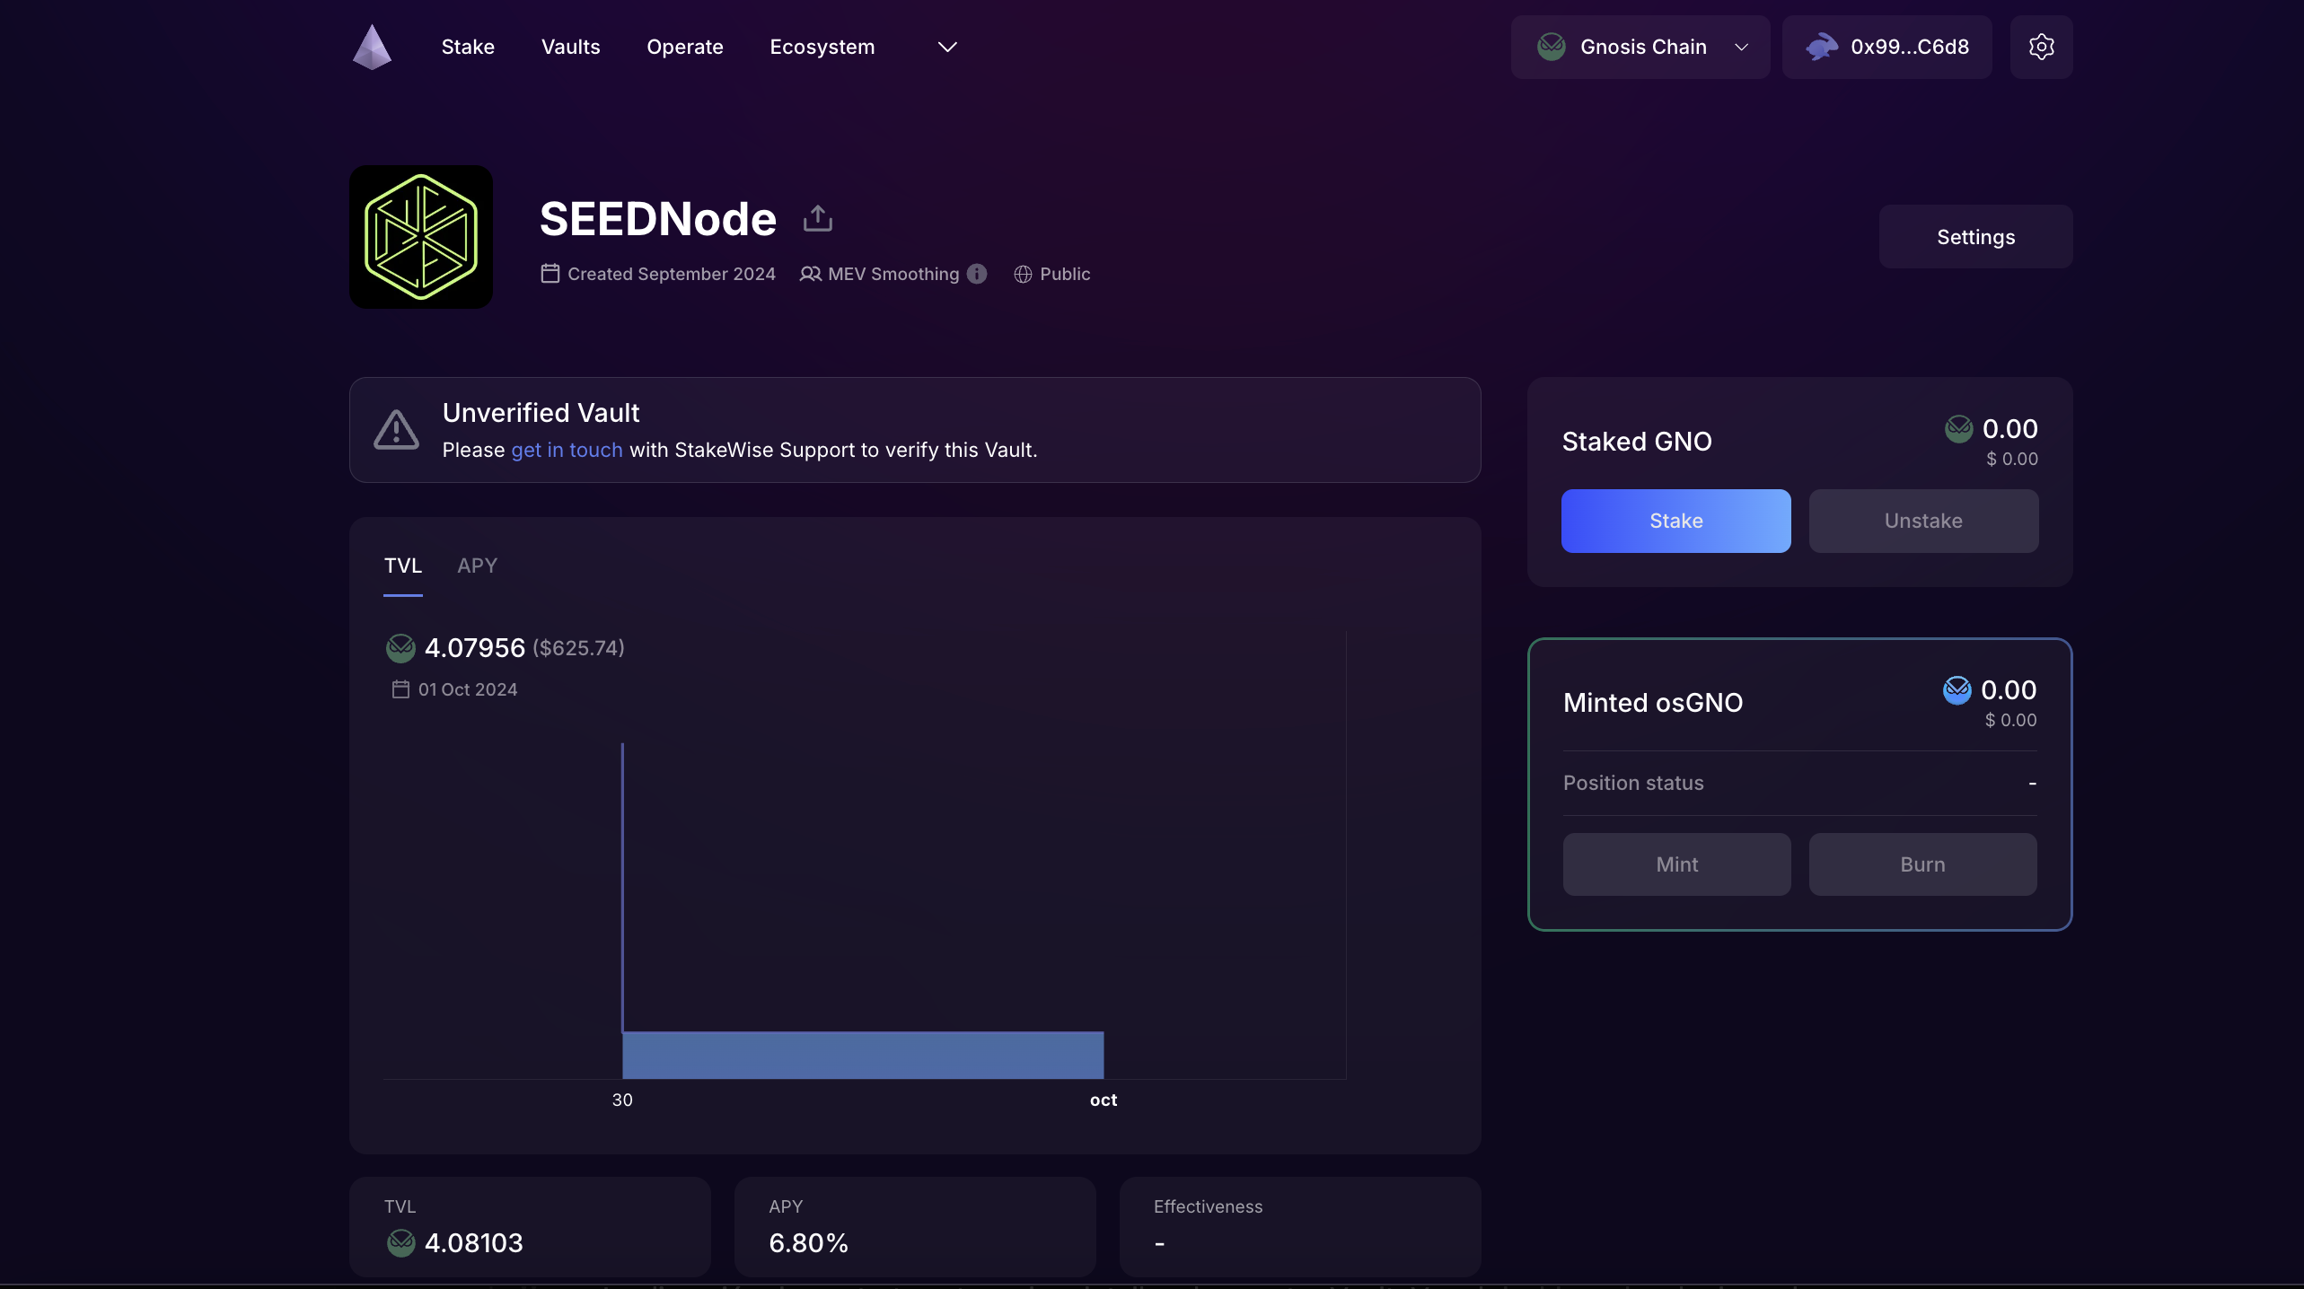Image resolution: width=2304 pixels, height=1289 pixels.
Task: Click the Unverified Vault warning icon
Action: (x=396, y=430)
